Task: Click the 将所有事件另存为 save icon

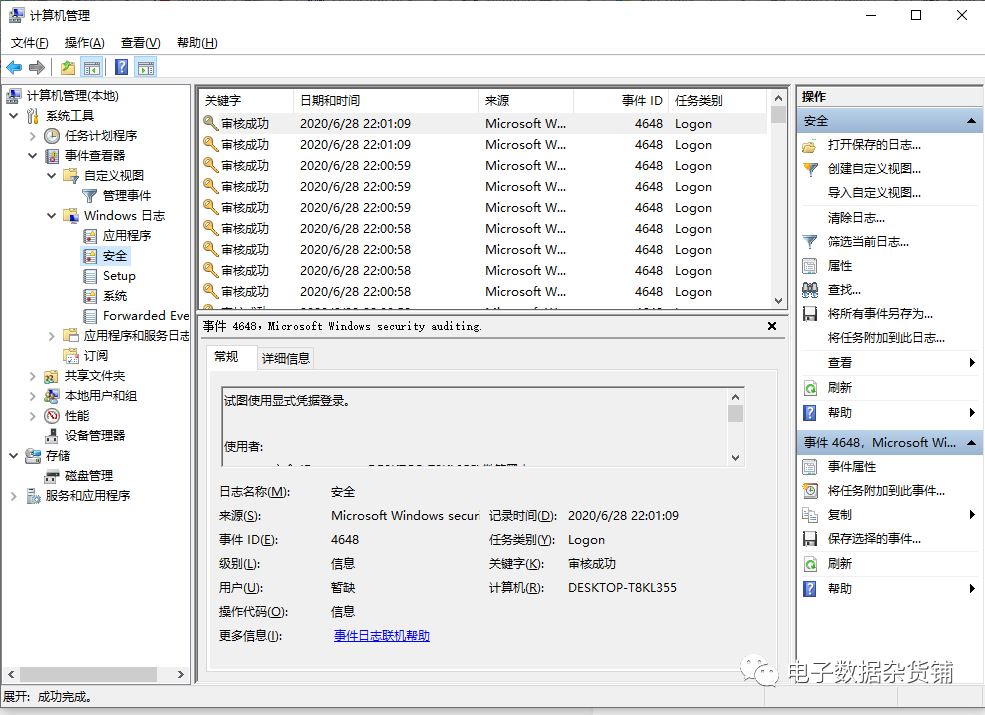Action: tap(808, 312)
